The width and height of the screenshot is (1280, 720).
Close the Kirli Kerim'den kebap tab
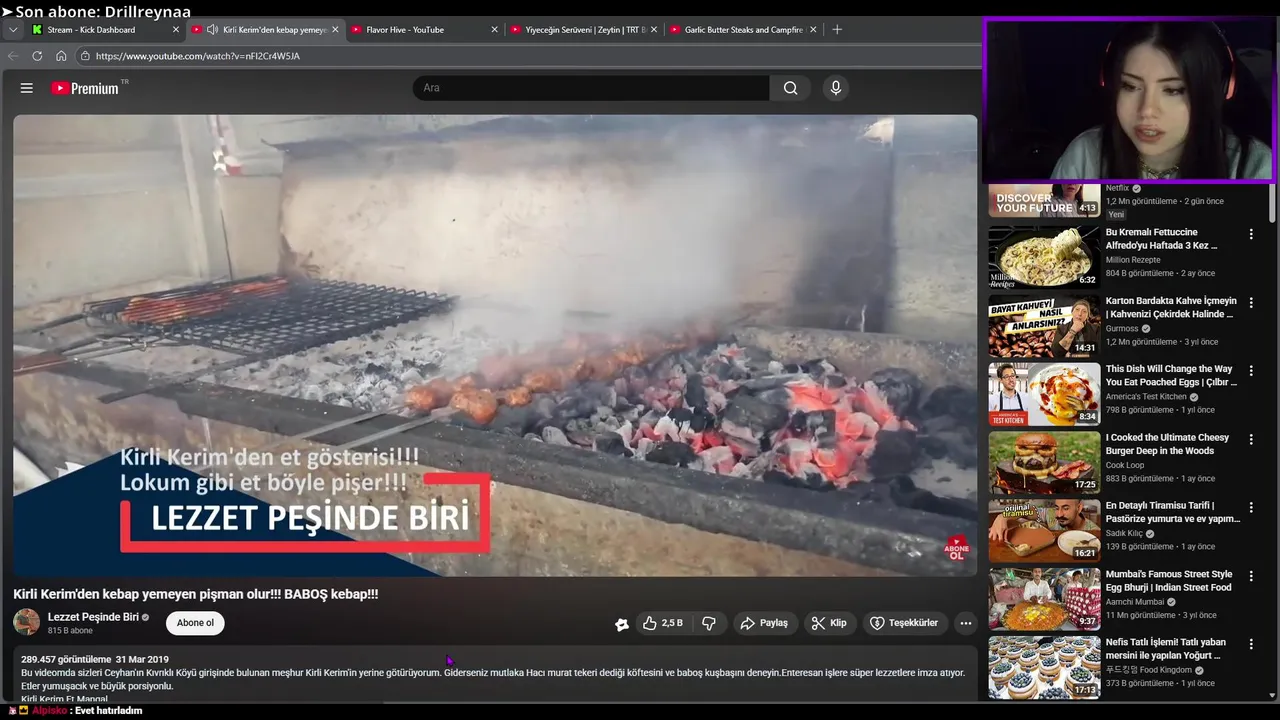tap(335, 30)
